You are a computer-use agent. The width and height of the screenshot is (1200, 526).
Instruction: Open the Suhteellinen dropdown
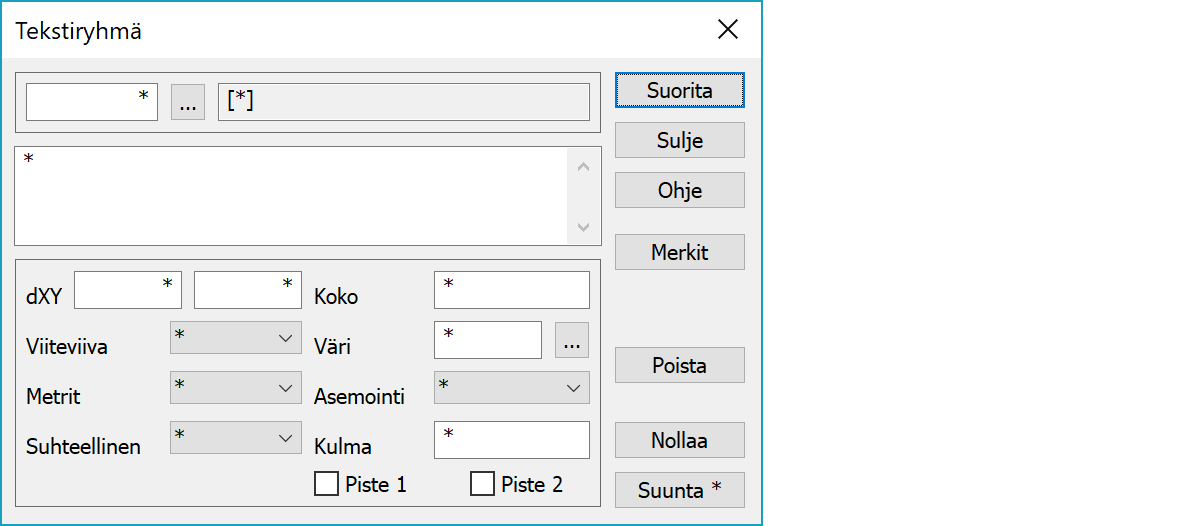(236, 438)
